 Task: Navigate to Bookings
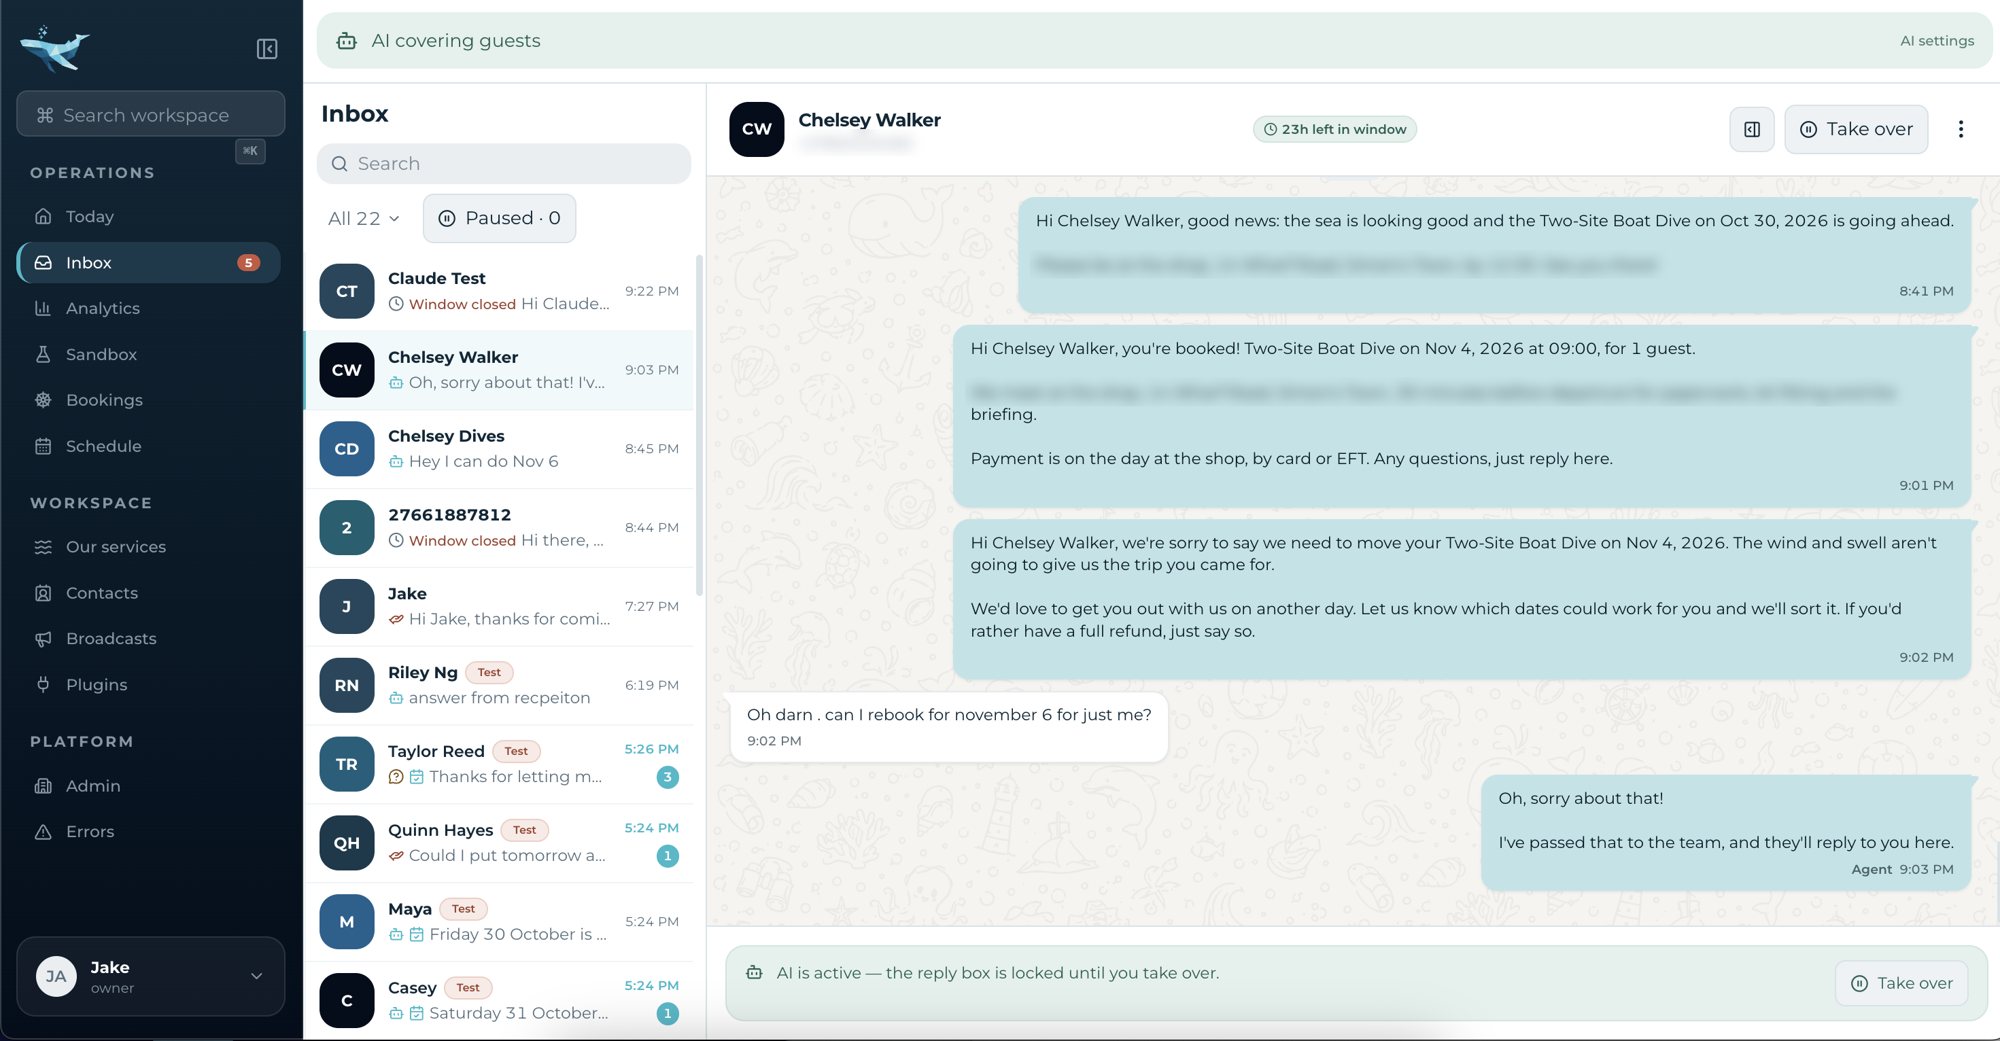[148, 401]
